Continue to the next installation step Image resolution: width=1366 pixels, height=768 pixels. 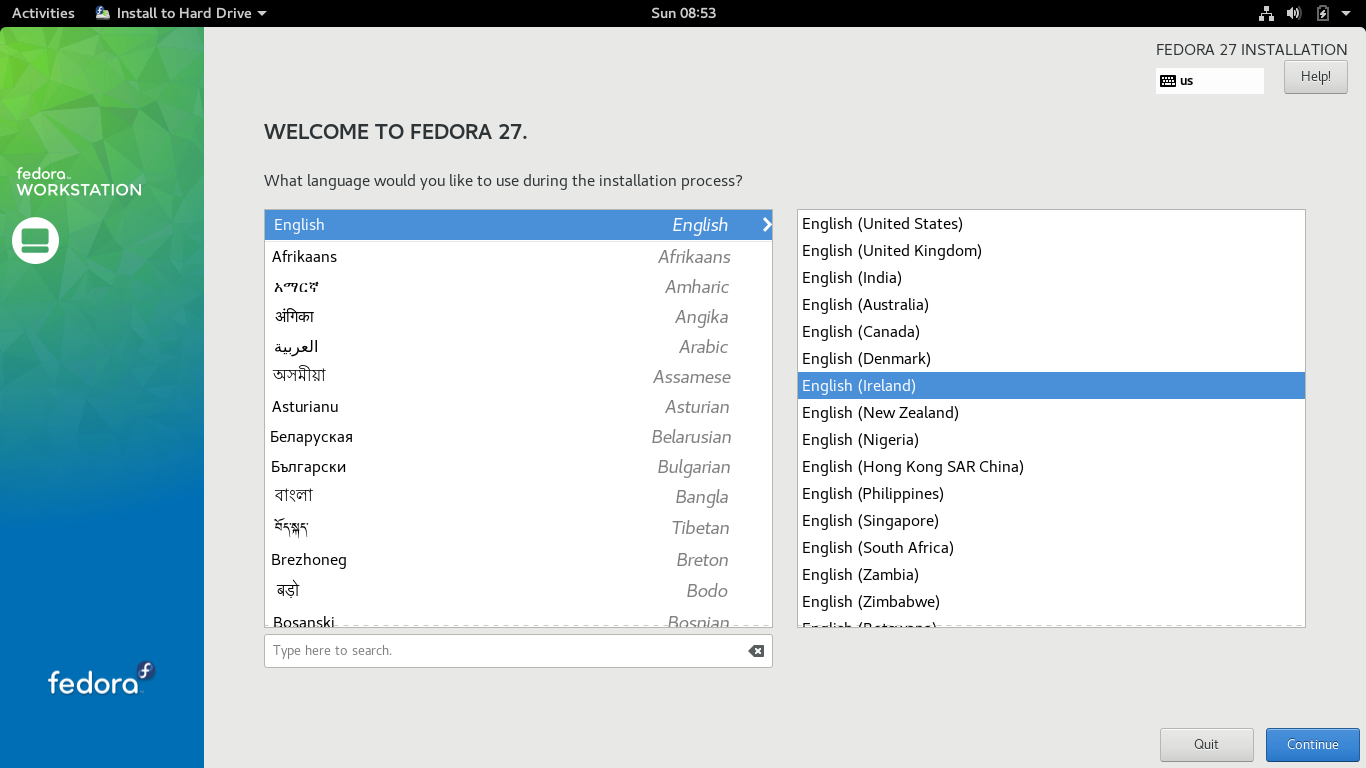point(1312,745)
